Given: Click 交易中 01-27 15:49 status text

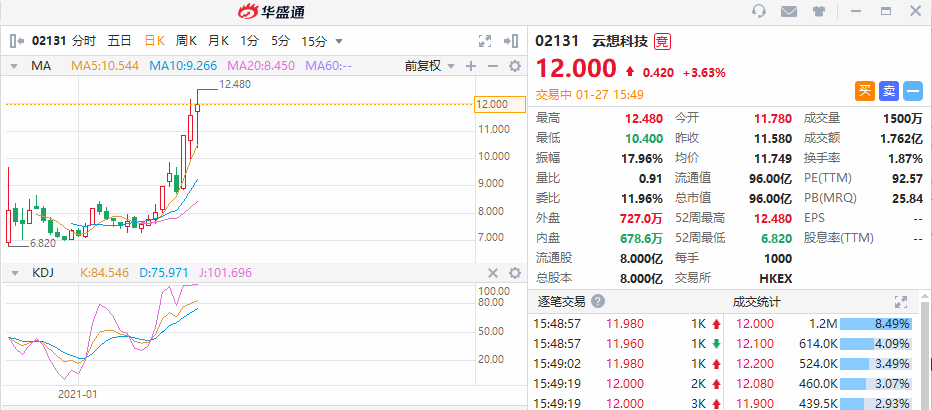Looking at the screenshot, I should 590,94.
